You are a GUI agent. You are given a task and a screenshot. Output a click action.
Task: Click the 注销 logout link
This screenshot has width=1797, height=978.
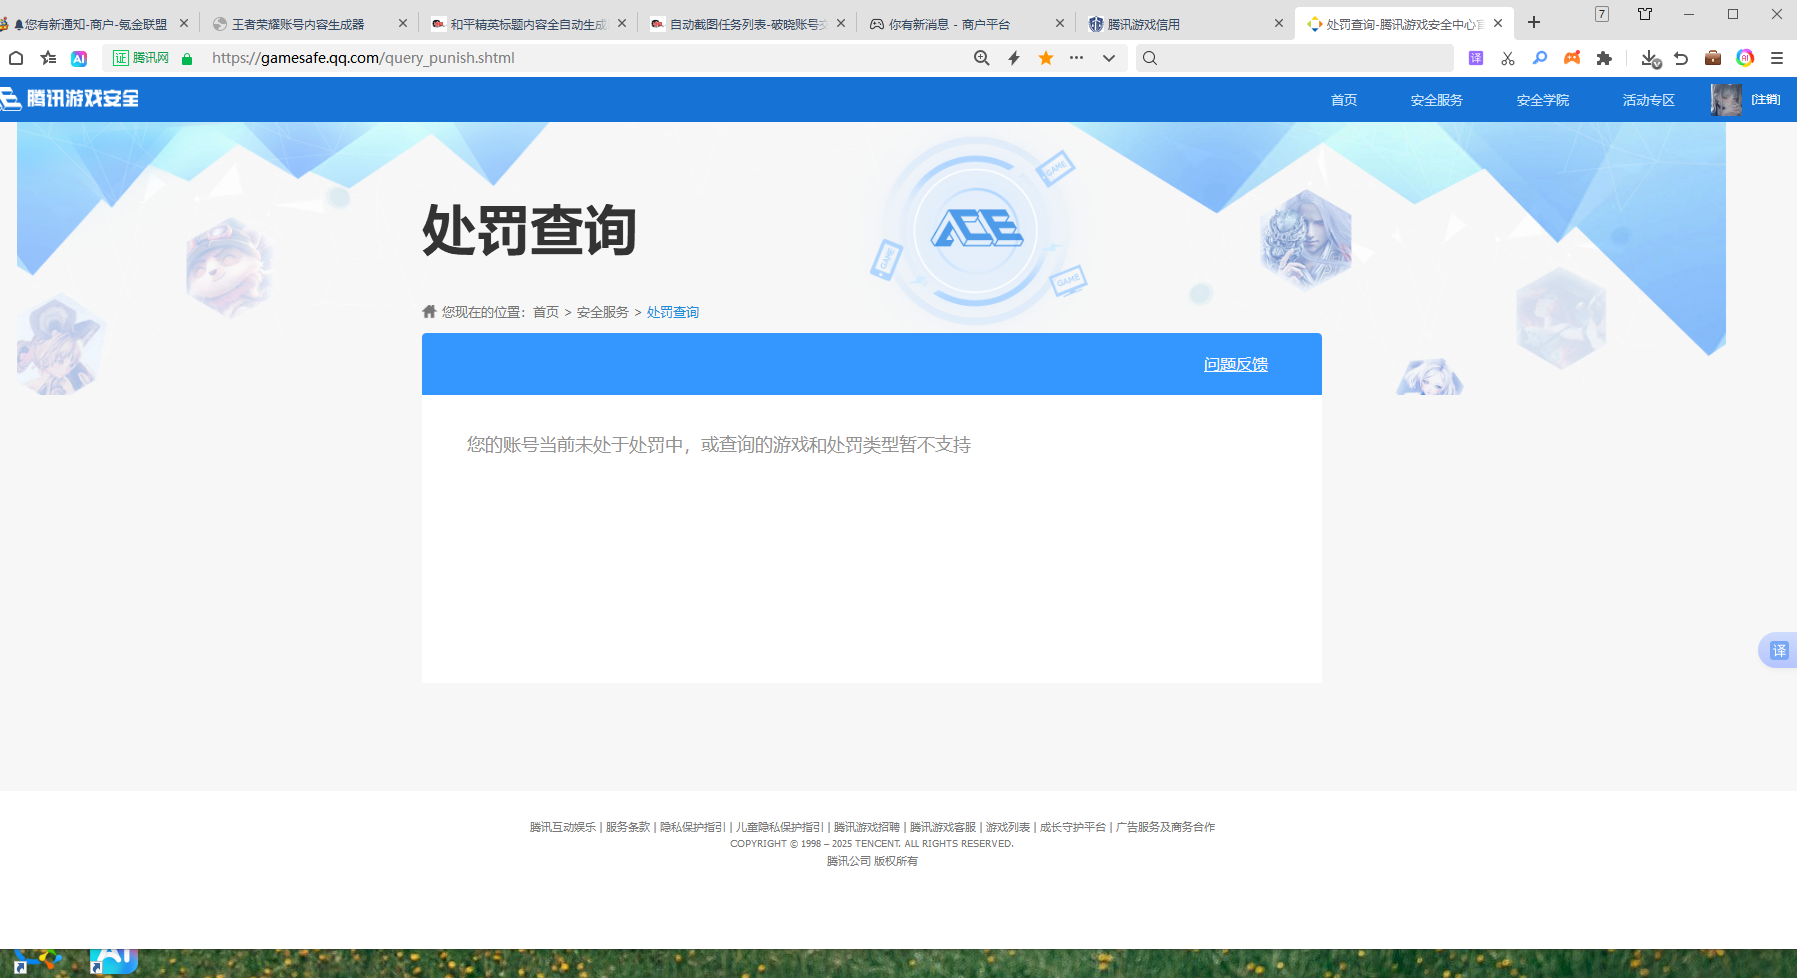(1766, 99)
